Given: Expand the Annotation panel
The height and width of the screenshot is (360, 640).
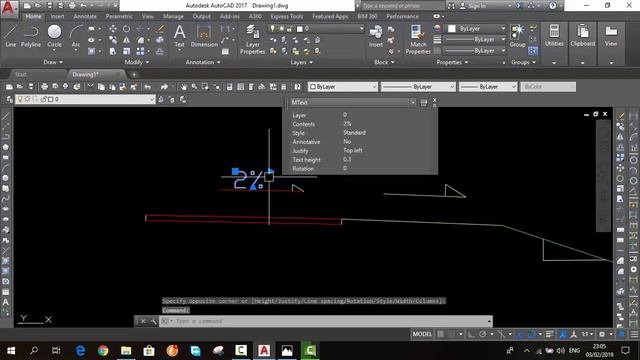Looking at the screenshot, I should [203, 62].
